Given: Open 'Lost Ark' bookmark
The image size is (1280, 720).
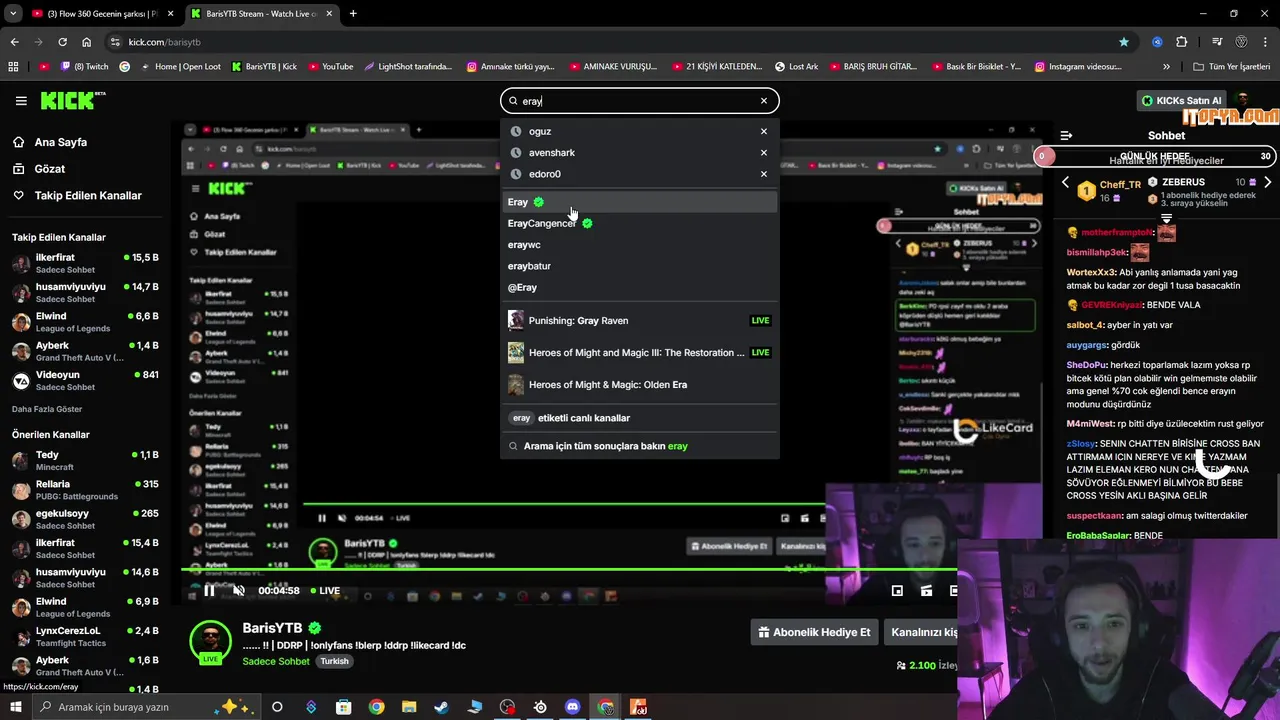Looking at the screenshot, I should point(797,67).
